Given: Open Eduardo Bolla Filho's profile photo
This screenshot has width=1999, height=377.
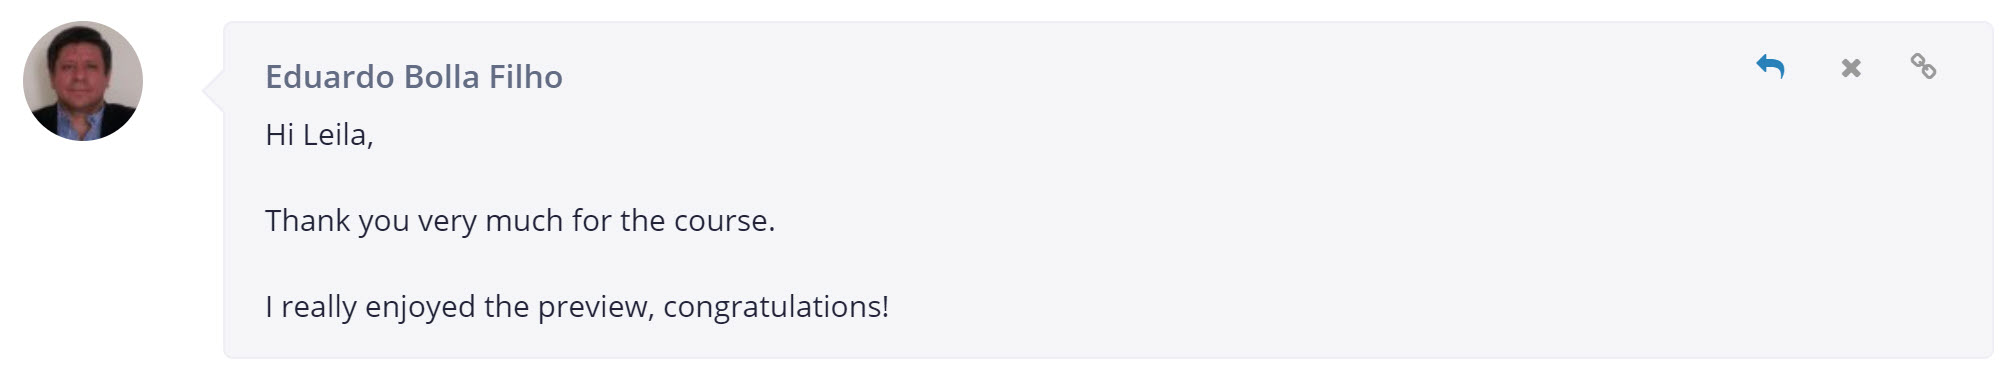Looking at the screenshot, I should tap(83, 81).
